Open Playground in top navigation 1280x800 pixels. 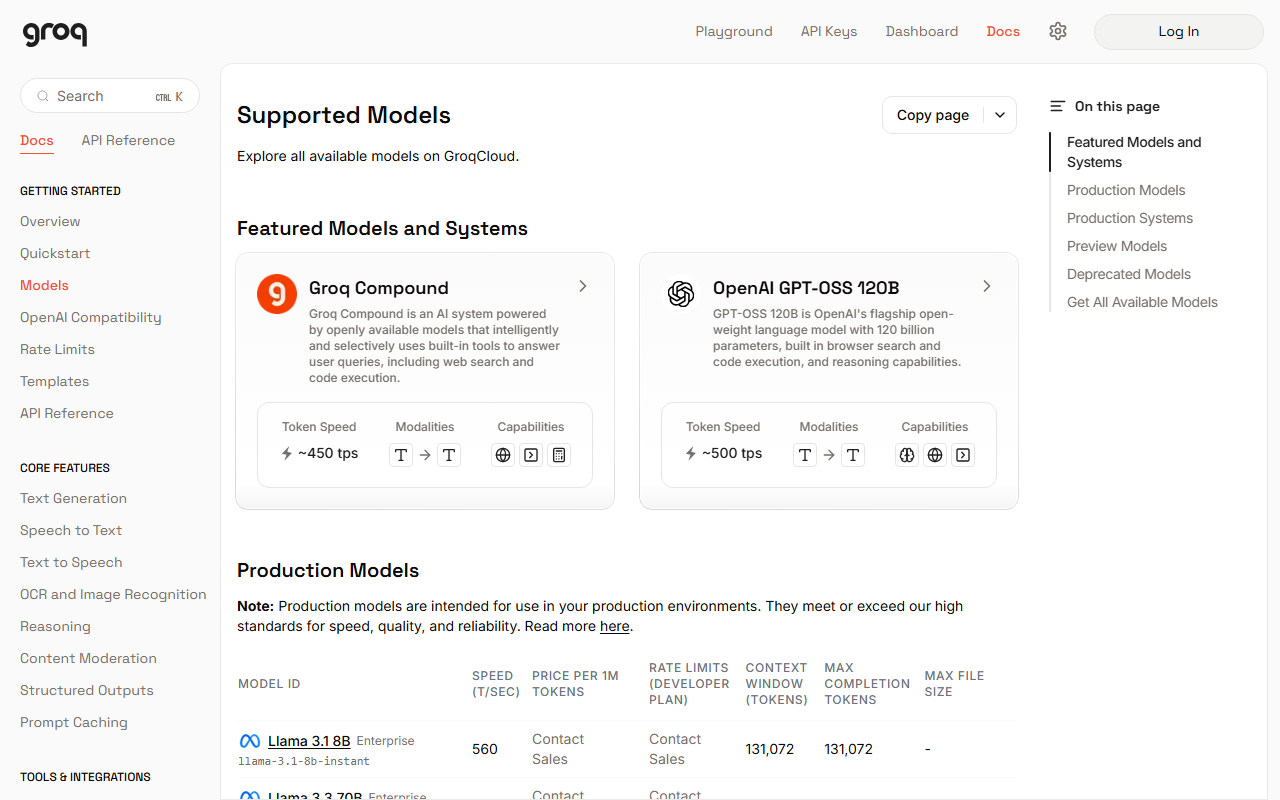(x=734, y=31)
